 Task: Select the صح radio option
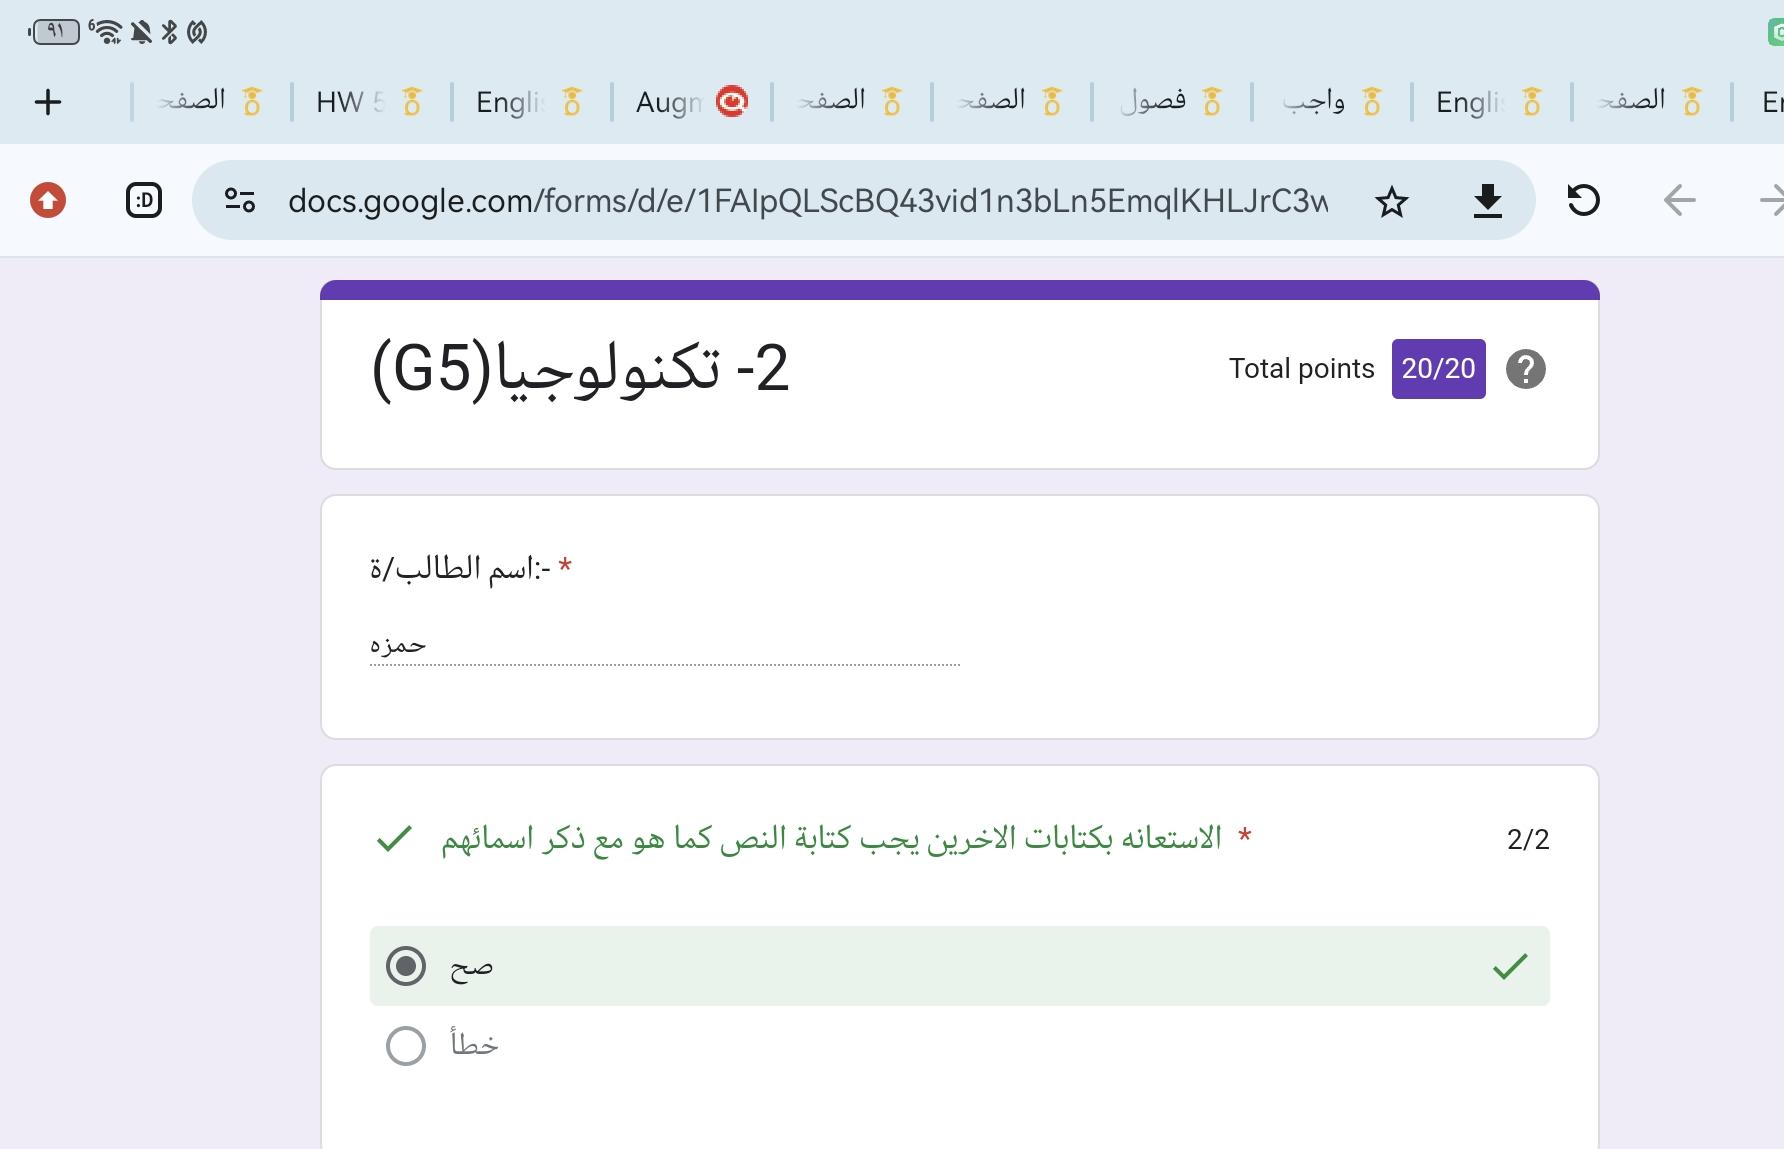pos(406,966)
